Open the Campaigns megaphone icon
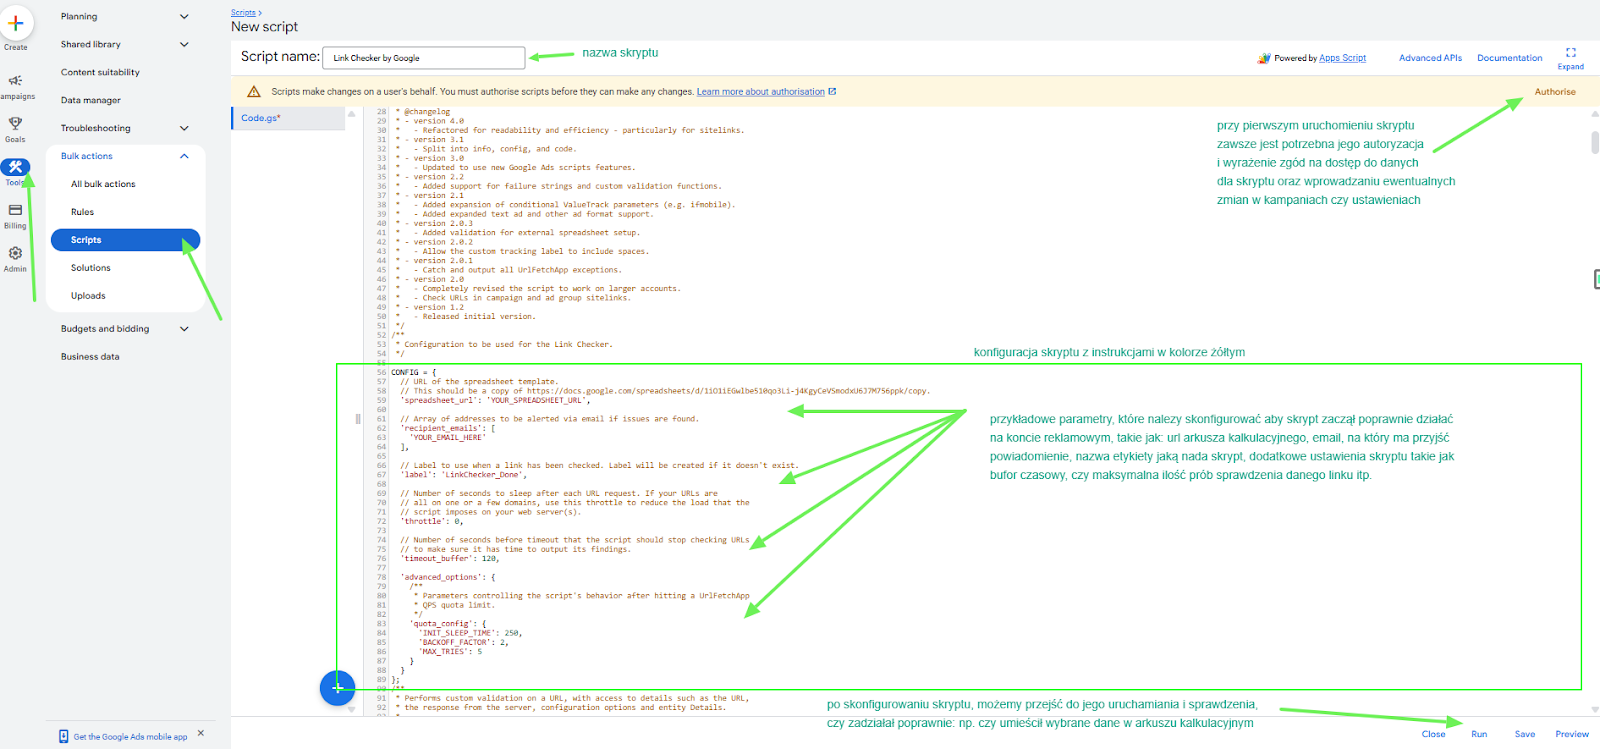1600x749 pixels. [15, 81]
